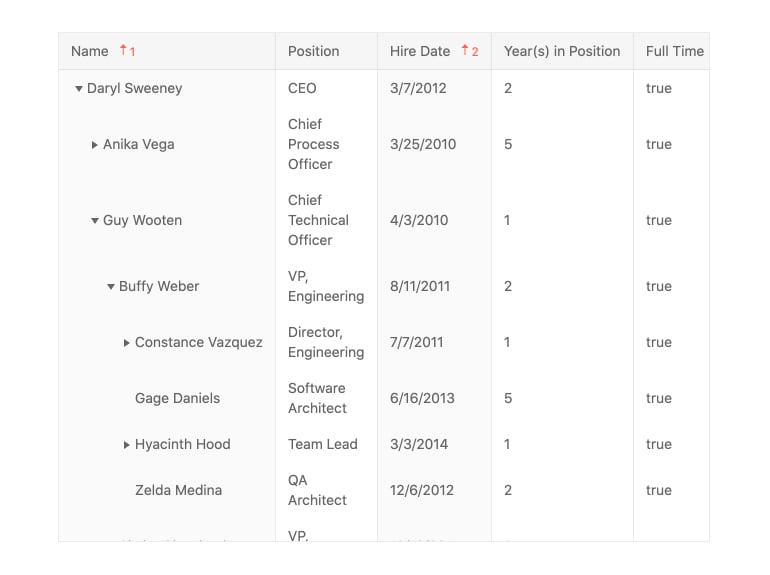
Task: Collapse the Daryl Sweeney row
Action: (x=79, y=89)
